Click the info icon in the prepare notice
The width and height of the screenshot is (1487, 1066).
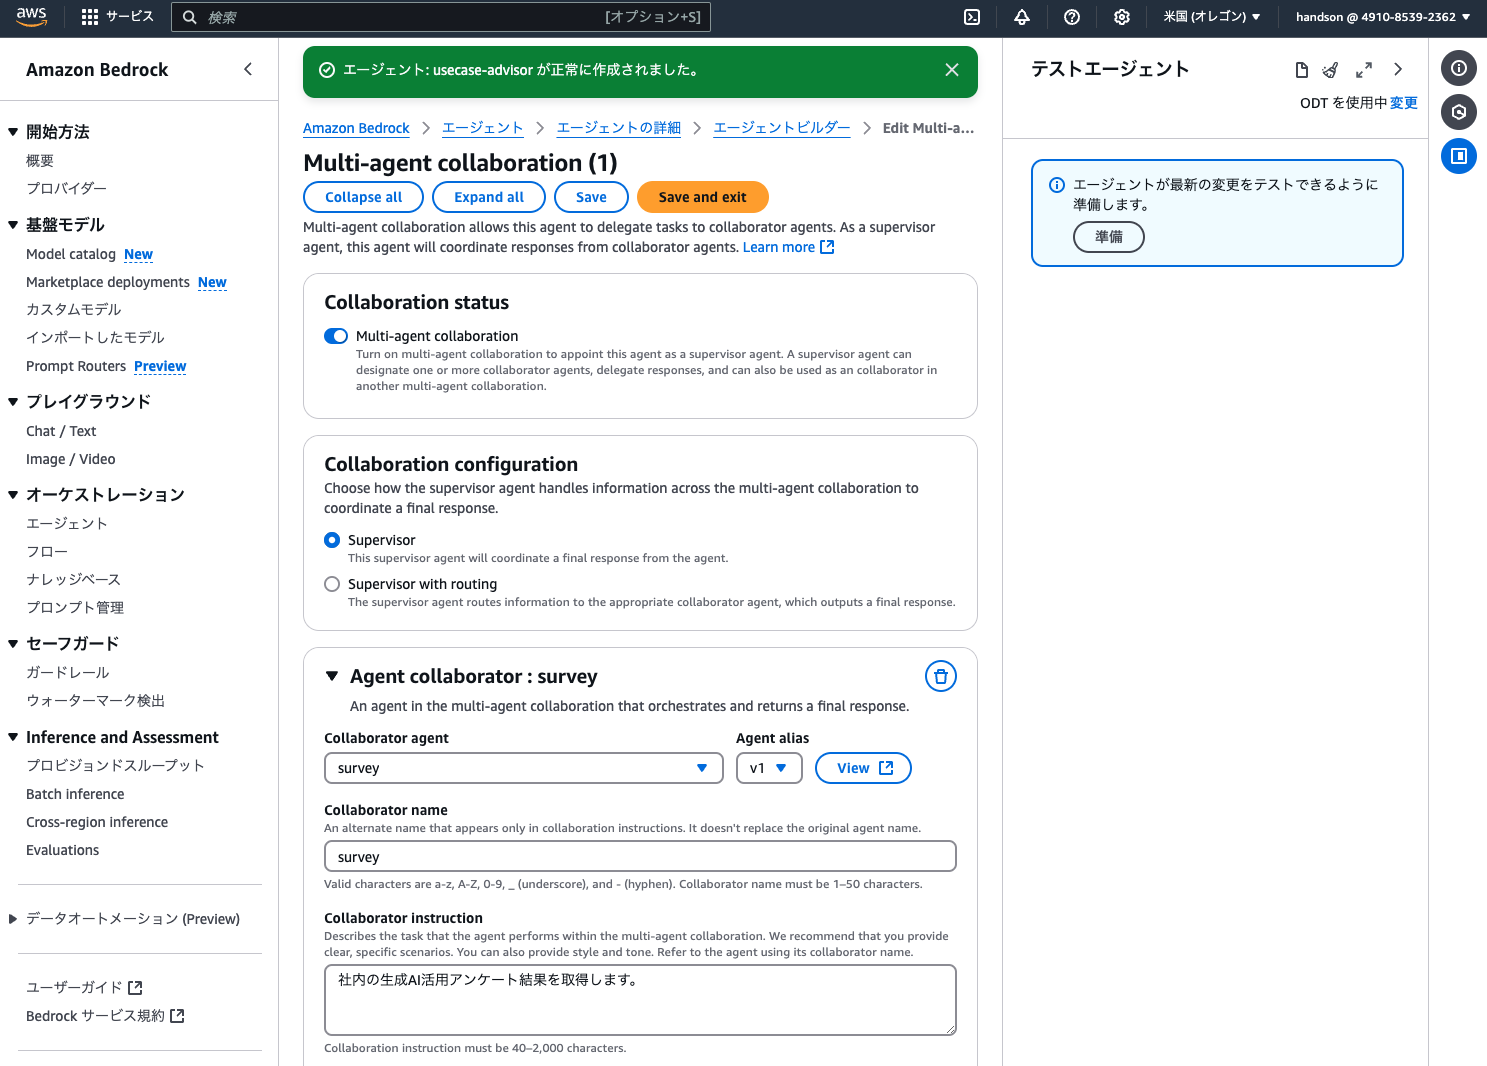[1056, 185]
